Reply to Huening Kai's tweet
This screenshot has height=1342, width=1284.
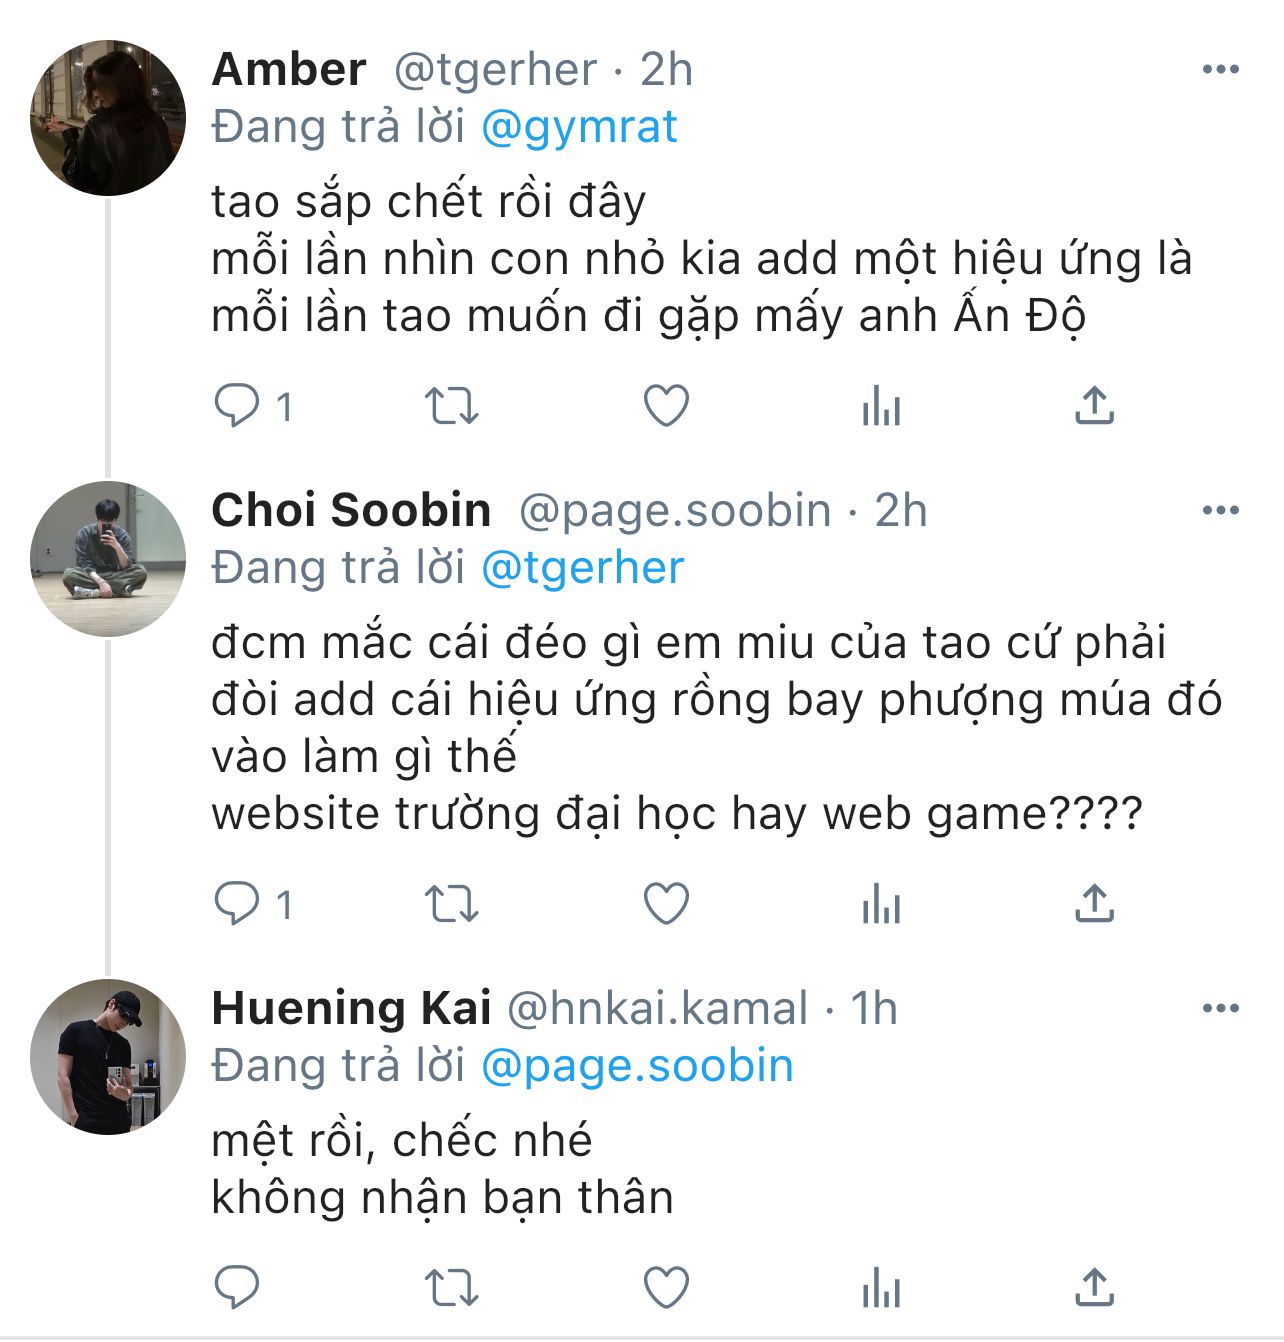tap(238, 1287)
